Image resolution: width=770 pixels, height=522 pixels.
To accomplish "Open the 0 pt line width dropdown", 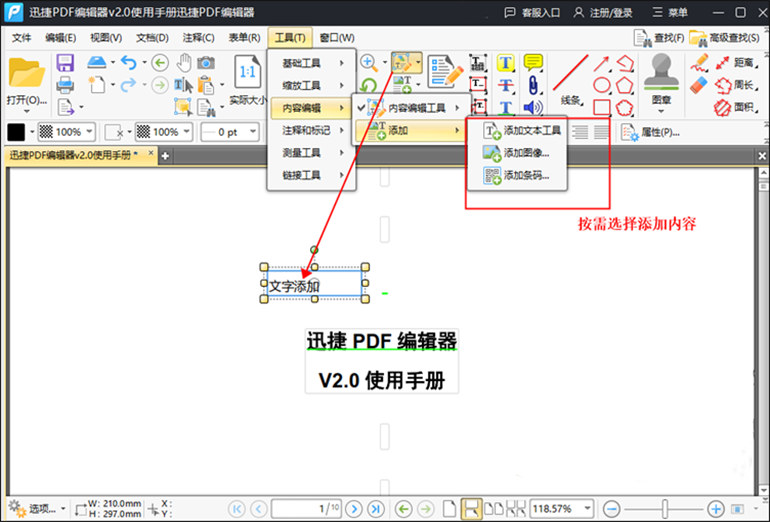I will point(253,132).
